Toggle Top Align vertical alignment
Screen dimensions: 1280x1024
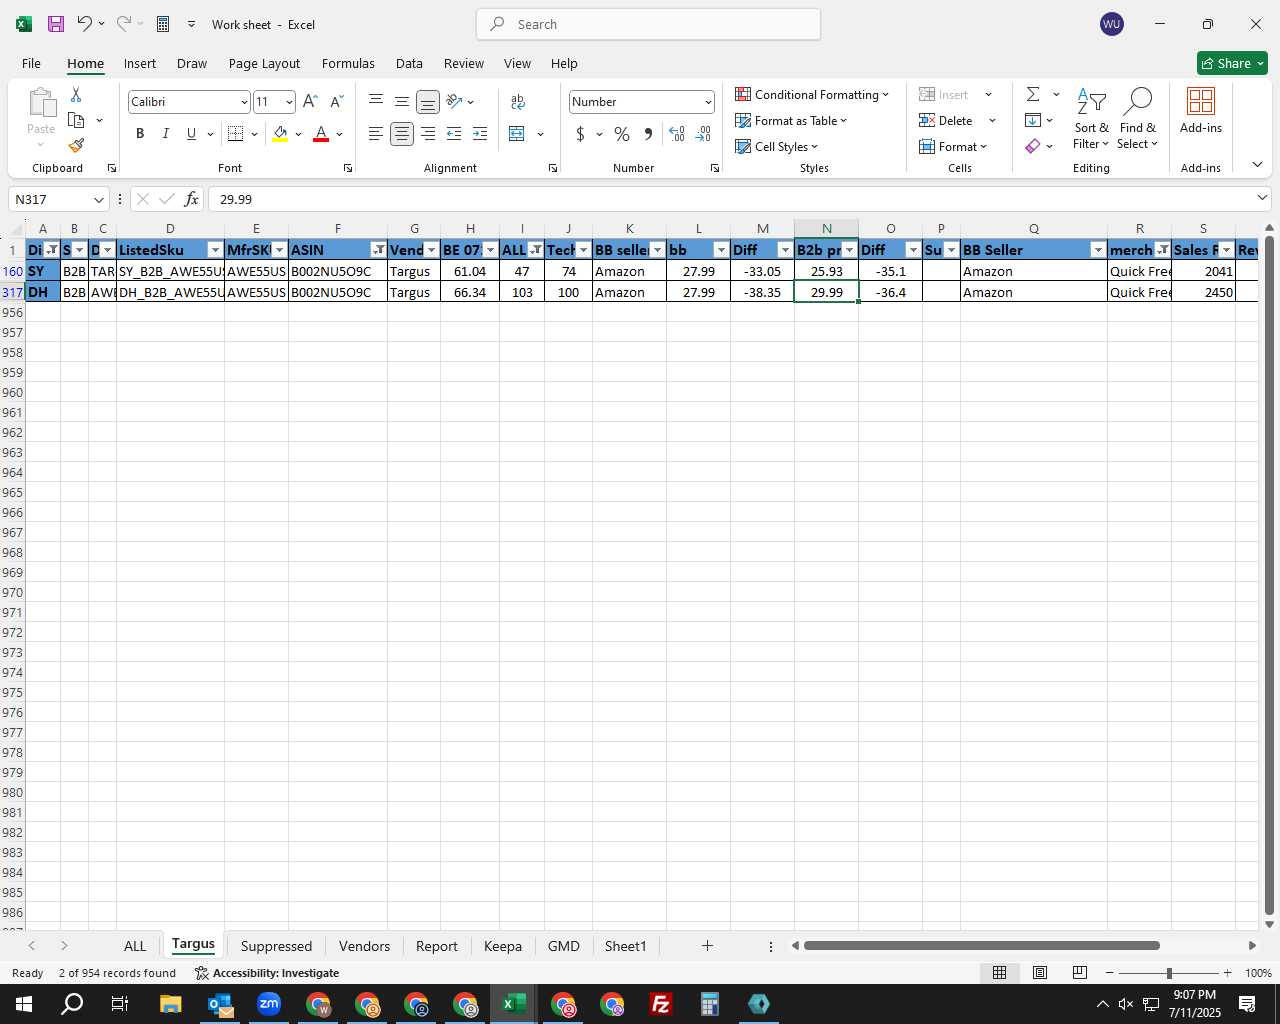coord(375,101)
